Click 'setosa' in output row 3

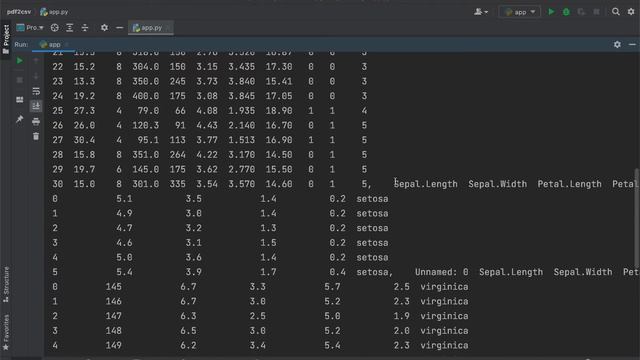tap(372, 243)
